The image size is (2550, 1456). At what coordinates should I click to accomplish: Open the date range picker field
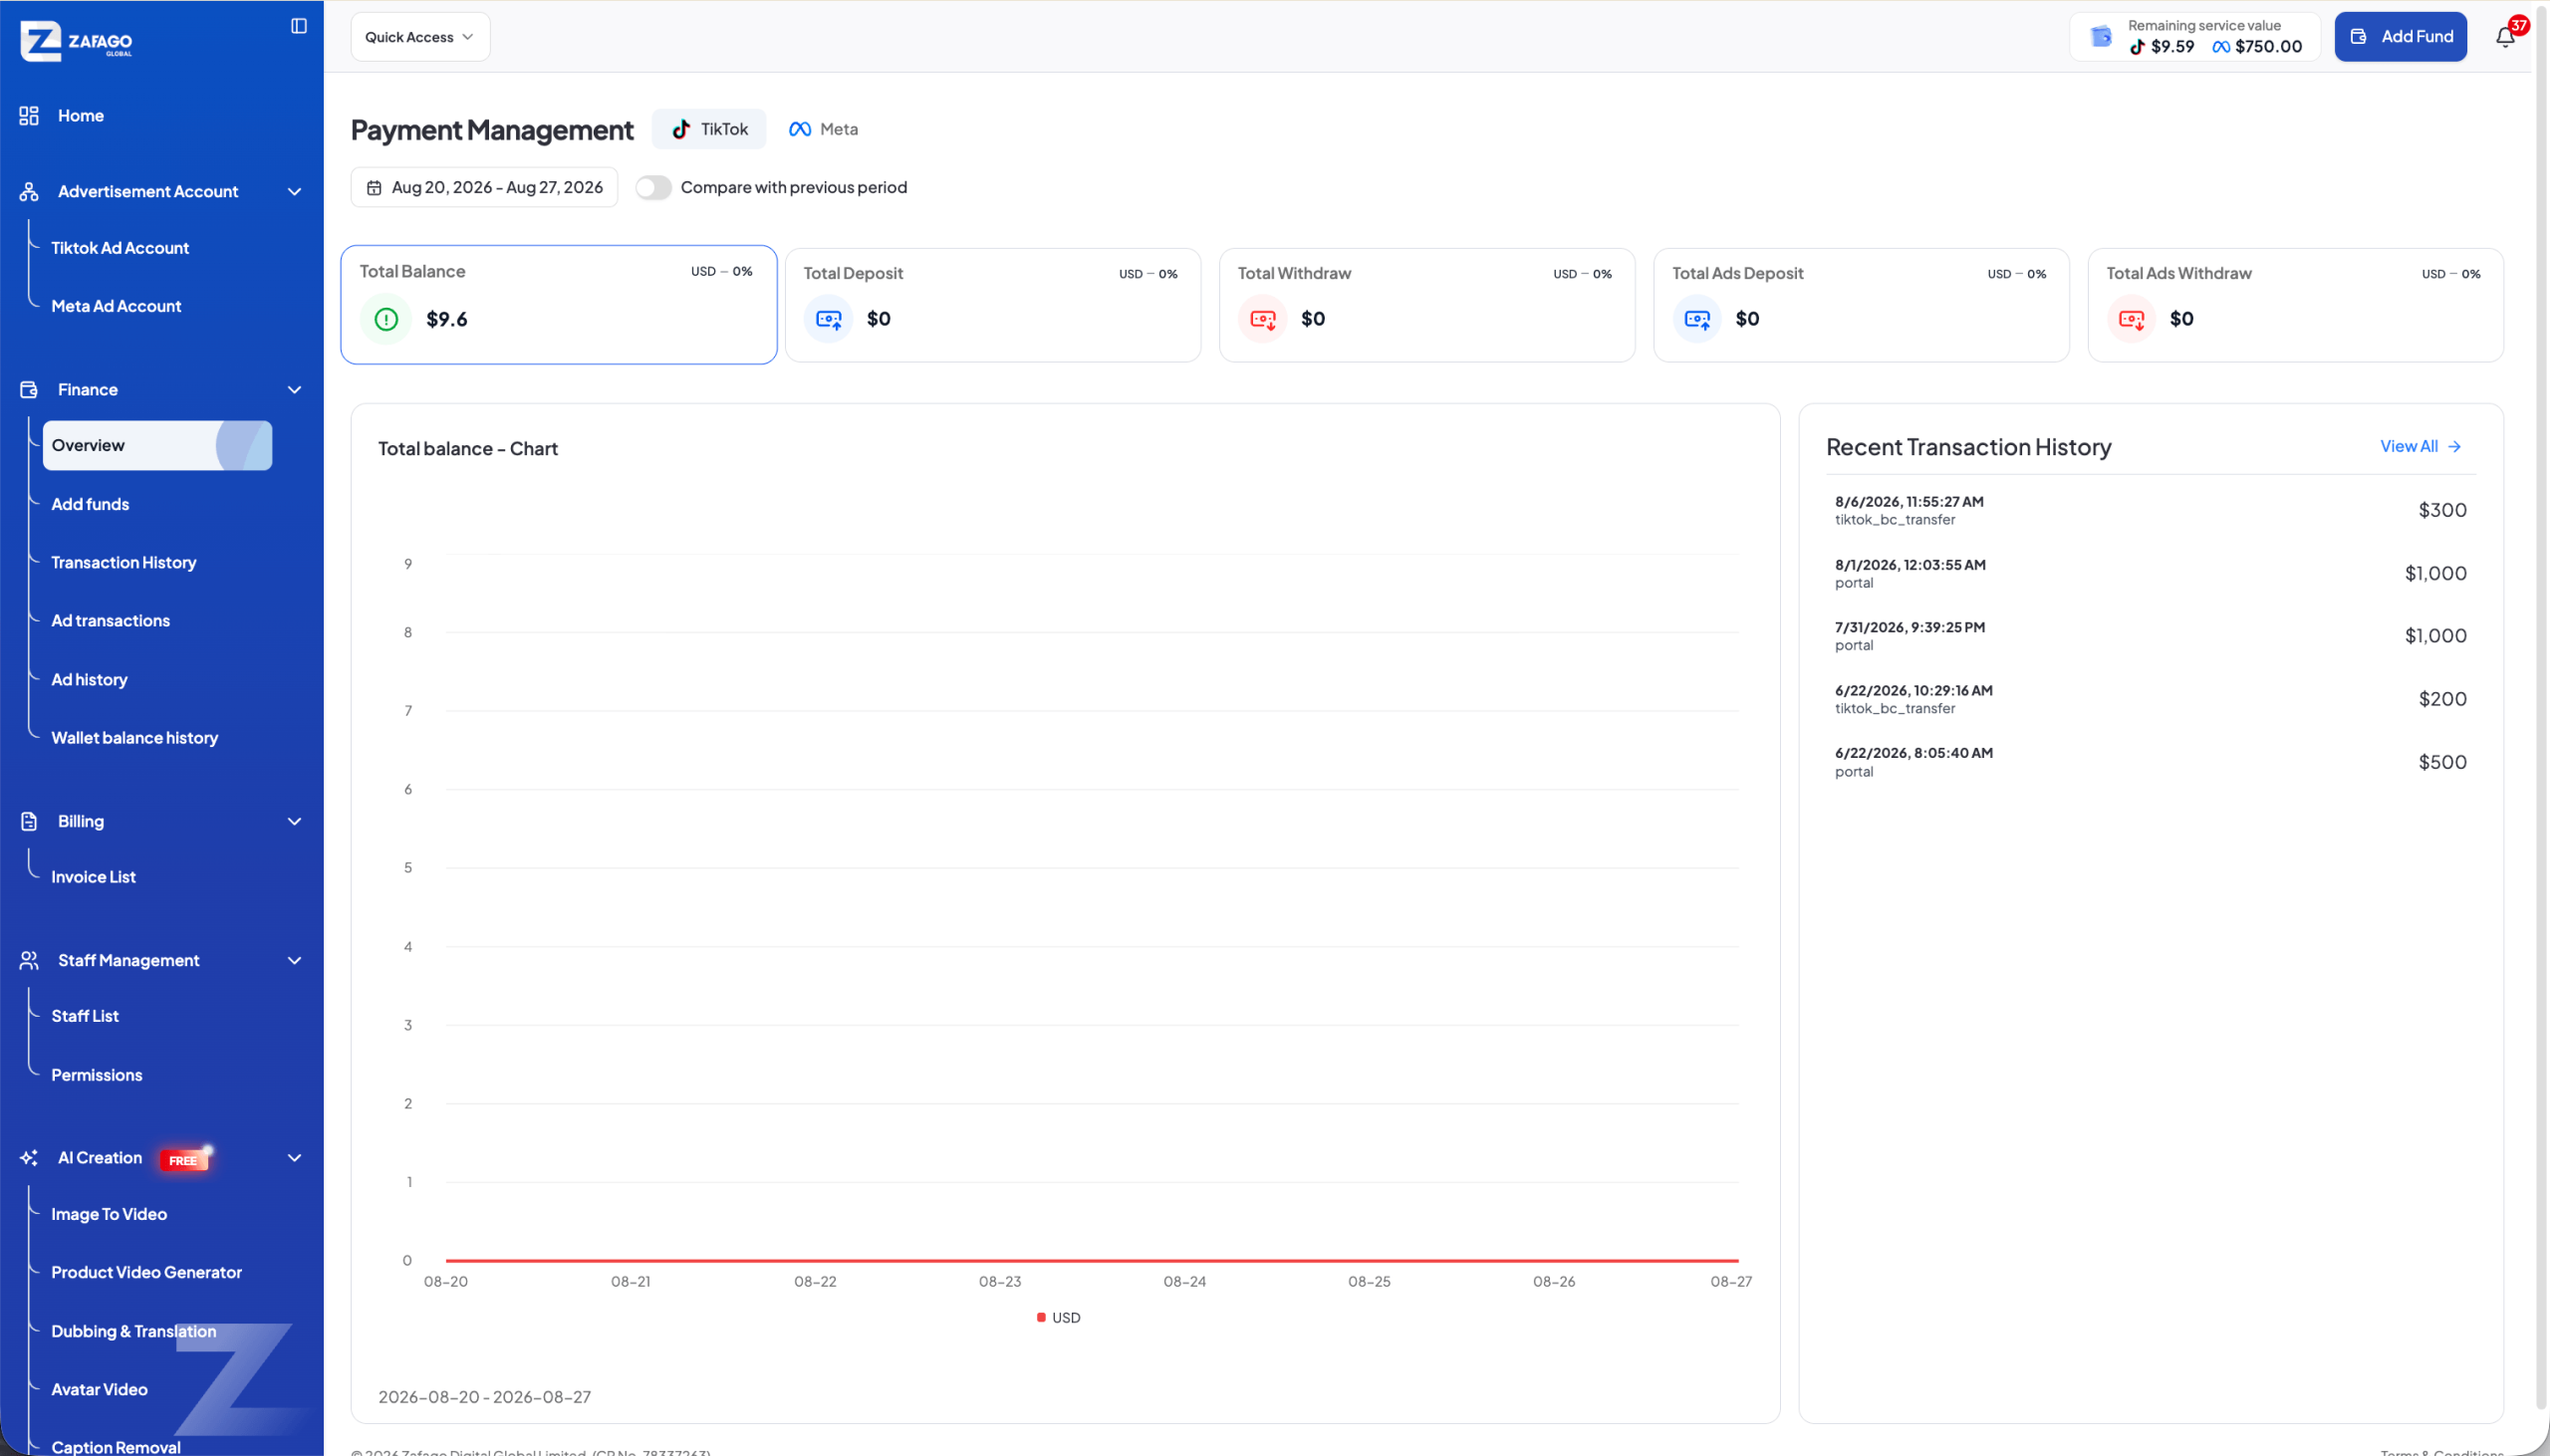click(x=484, y=187)
